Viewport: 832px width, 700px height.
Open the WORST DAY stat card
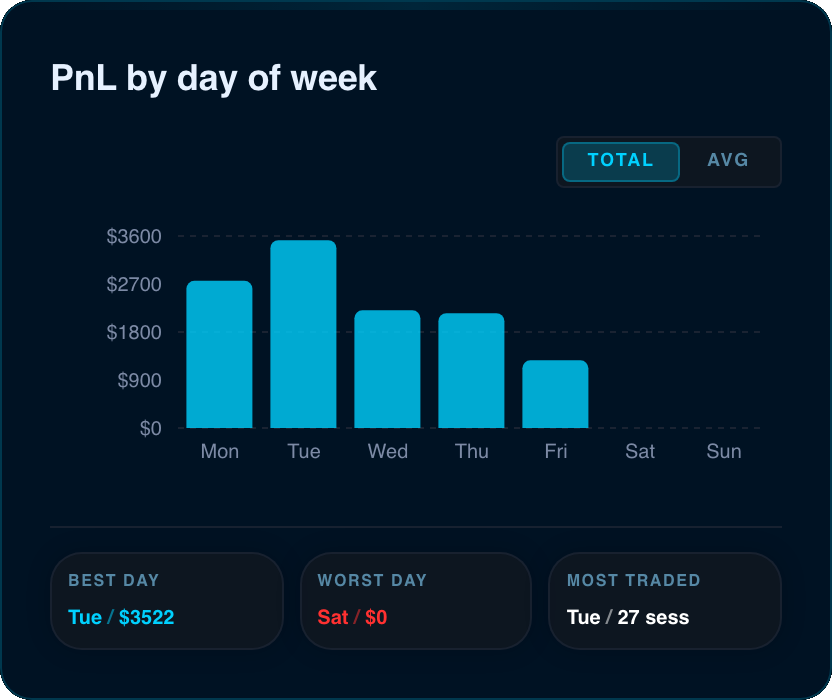point(416,601)
